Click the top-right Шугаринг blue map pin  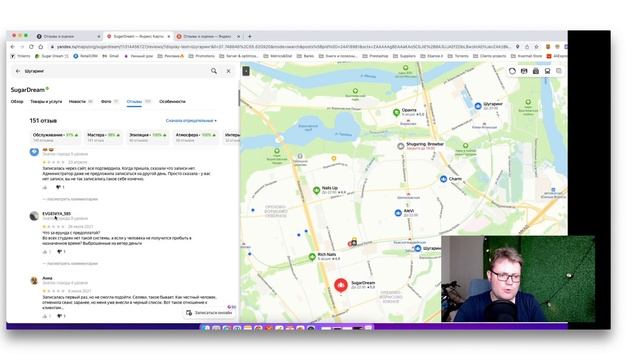[478, 106]
